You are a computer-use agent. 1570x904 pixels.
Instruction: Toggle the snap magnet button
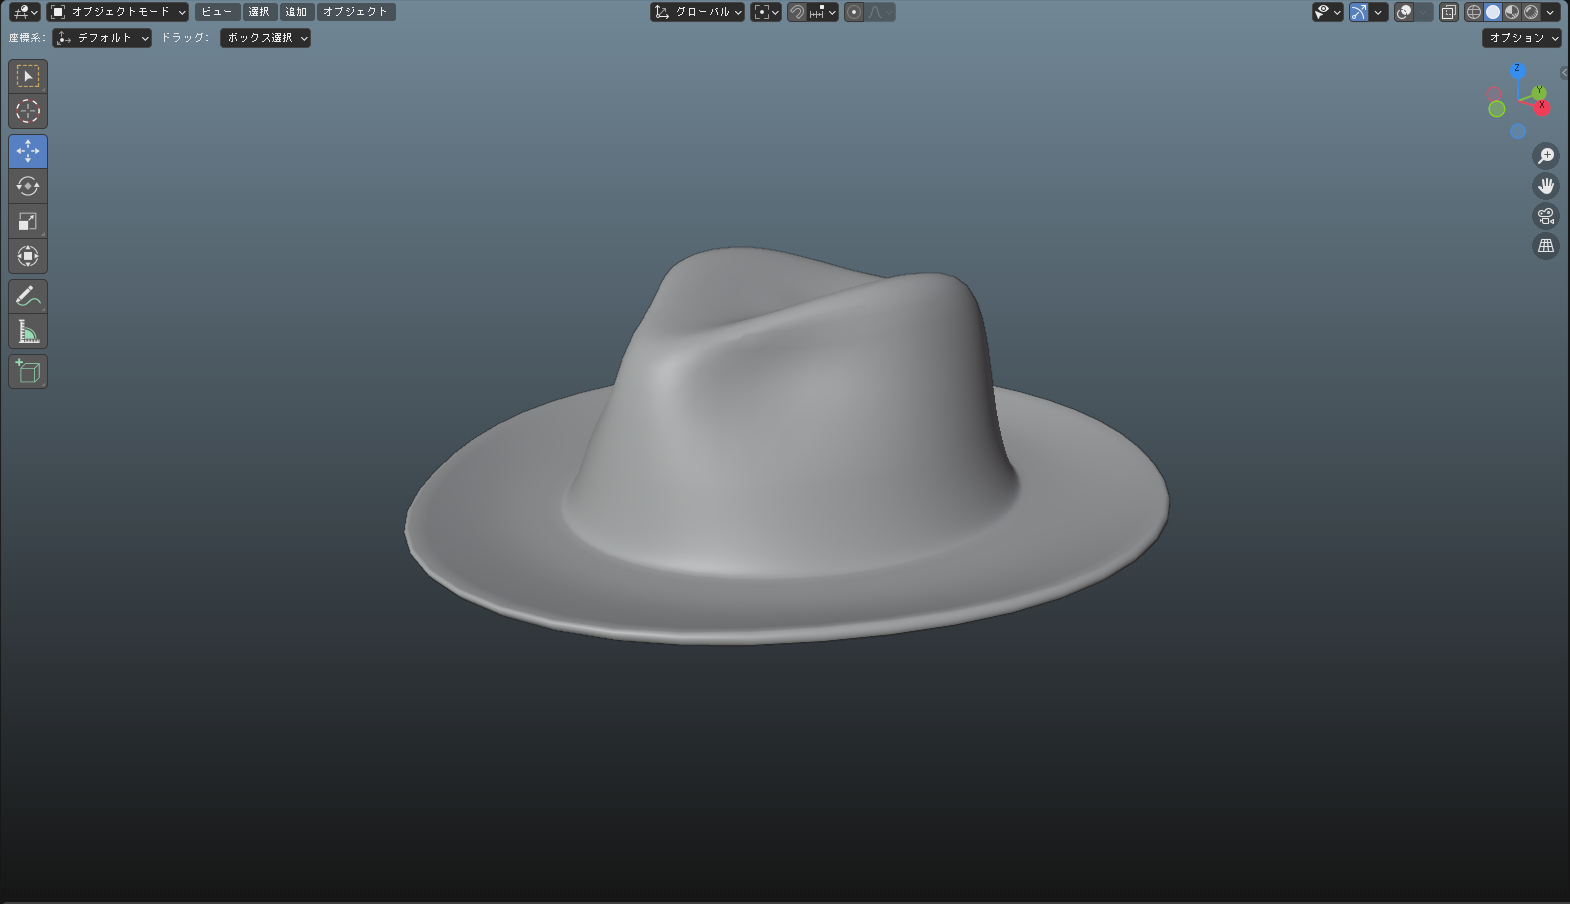click(797, 12)
